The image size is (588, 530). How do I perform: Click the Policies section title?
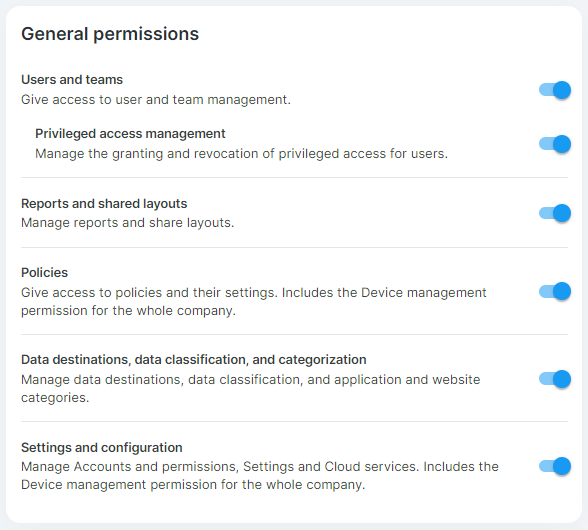pyautogui.click(x=44, y=272)
